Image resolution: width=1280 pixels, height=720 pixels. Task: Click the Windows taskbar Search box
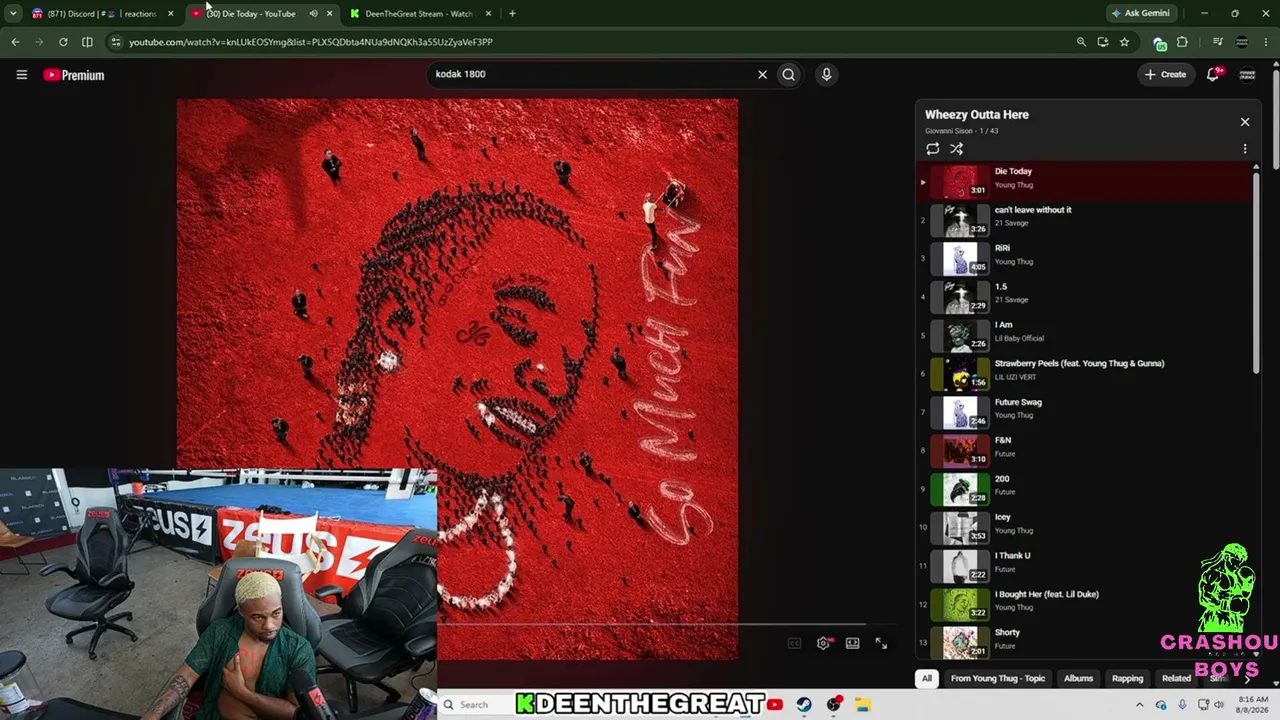tap(477, 705)
